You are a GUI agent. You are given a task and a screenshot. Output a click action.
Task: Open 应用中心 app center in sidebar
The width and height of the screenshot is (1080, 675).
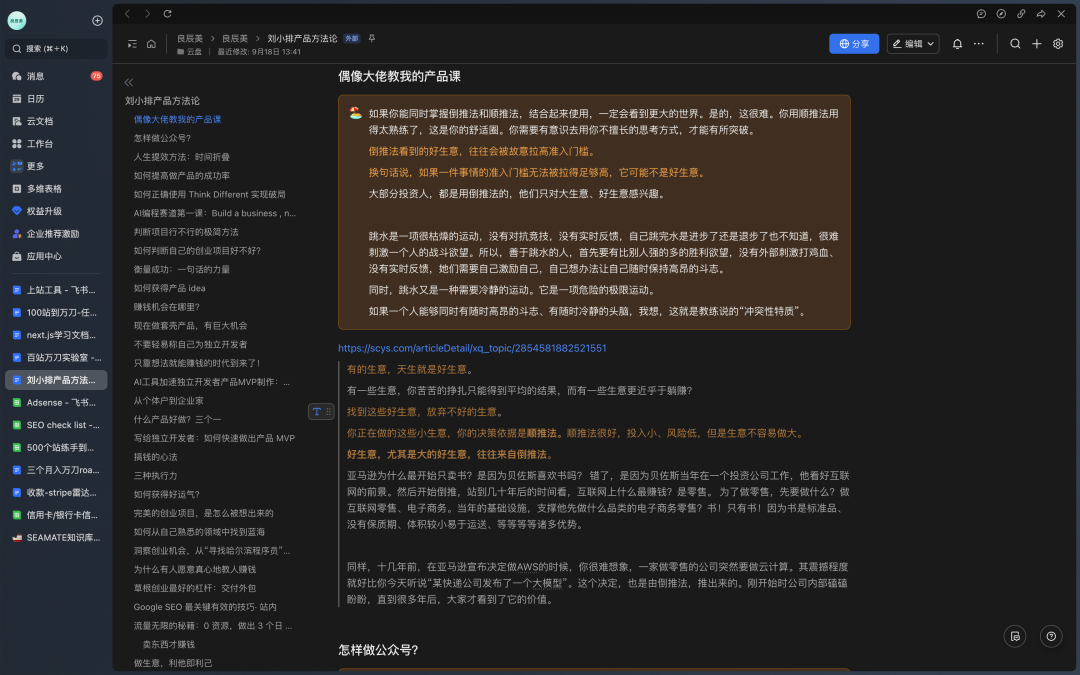(56, 256)
